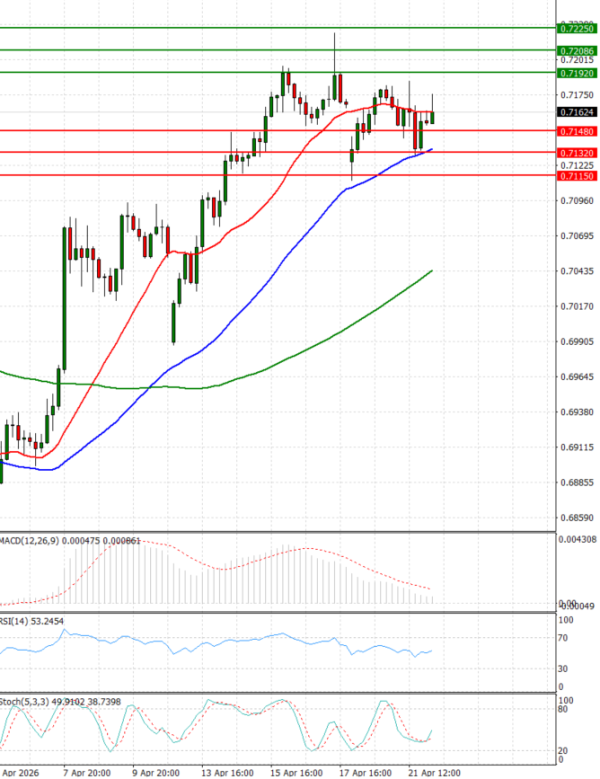This screenshot has width=600, height=779.
Task: Click the 0.71920 green resistance price tag
Action: [578, 73]
